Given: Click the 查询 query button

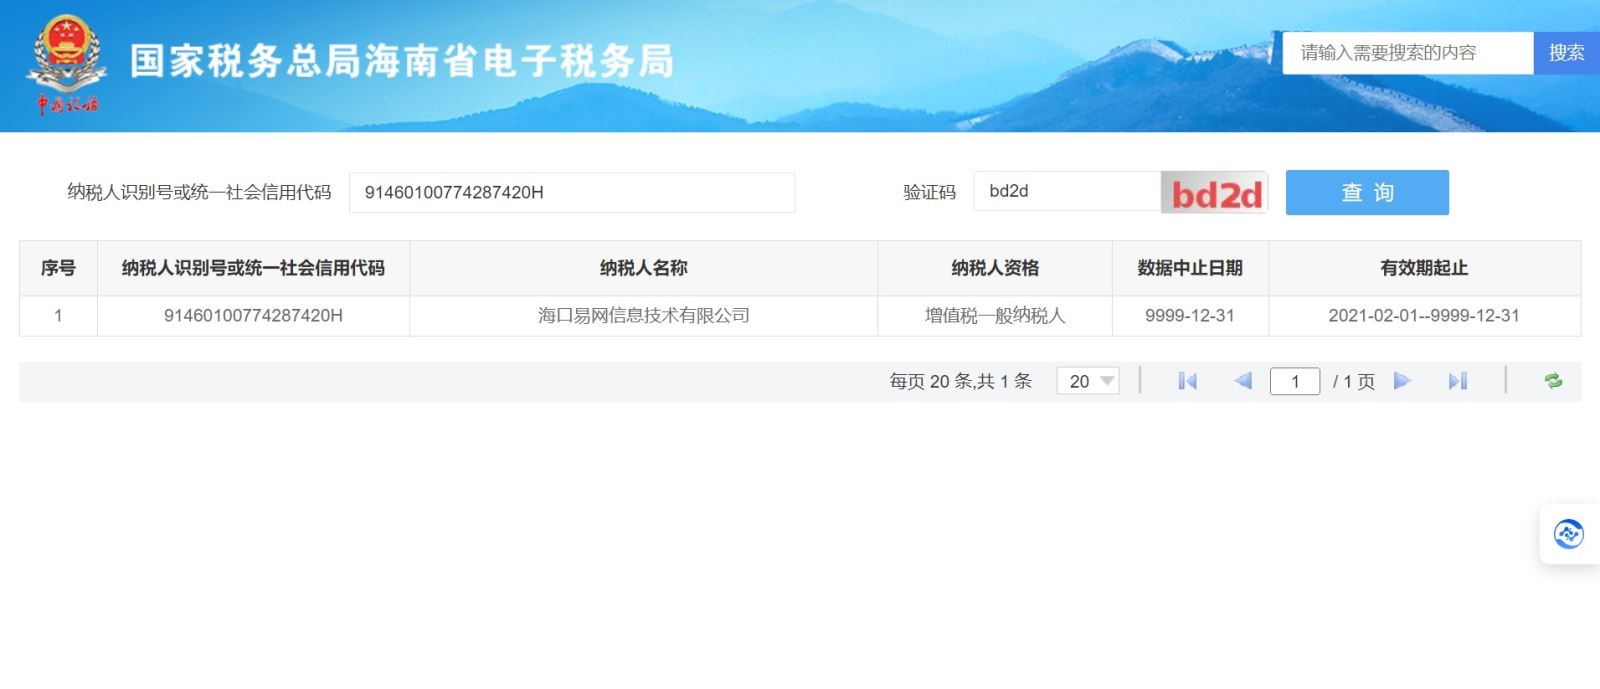Looking at the screenshot, I should pyautogui.click(x=1367, y=192).
